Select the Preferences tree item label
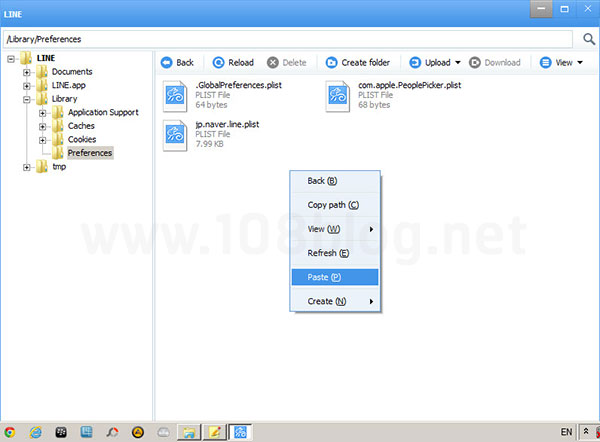600x442 pixels. click(90, 153)
